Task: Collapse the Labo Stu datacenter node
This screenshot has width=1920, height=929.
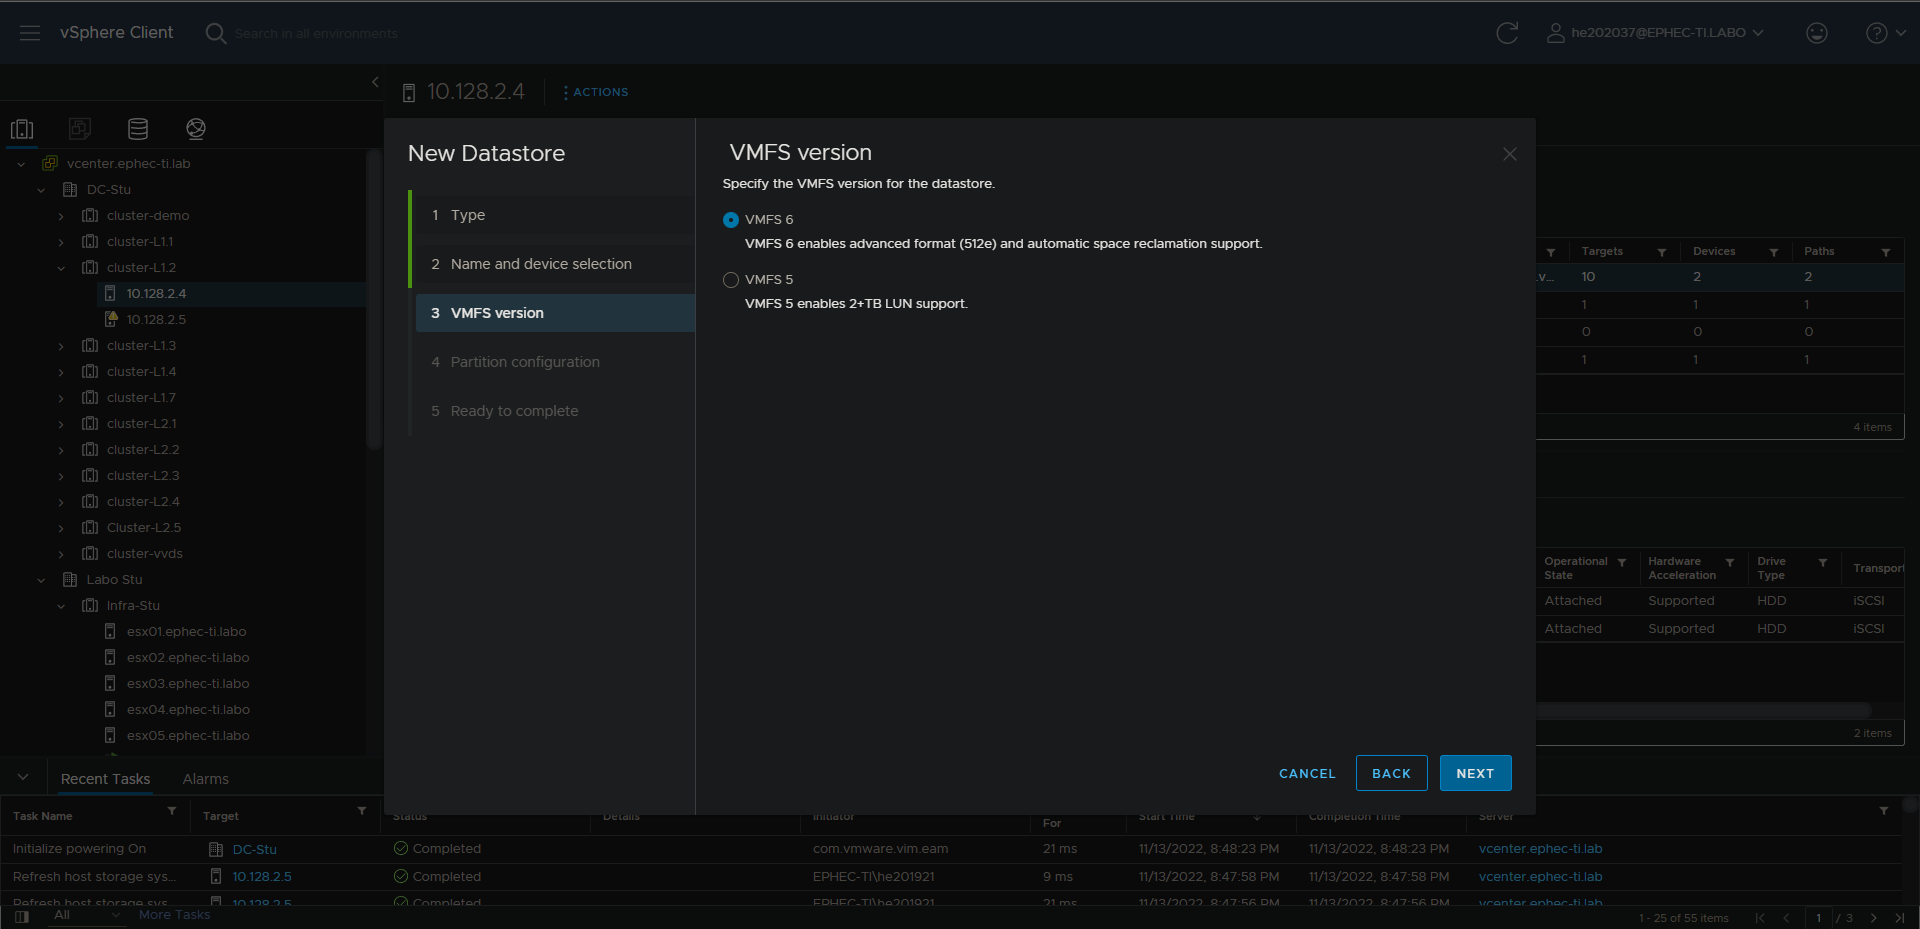Action: (41, 580)
